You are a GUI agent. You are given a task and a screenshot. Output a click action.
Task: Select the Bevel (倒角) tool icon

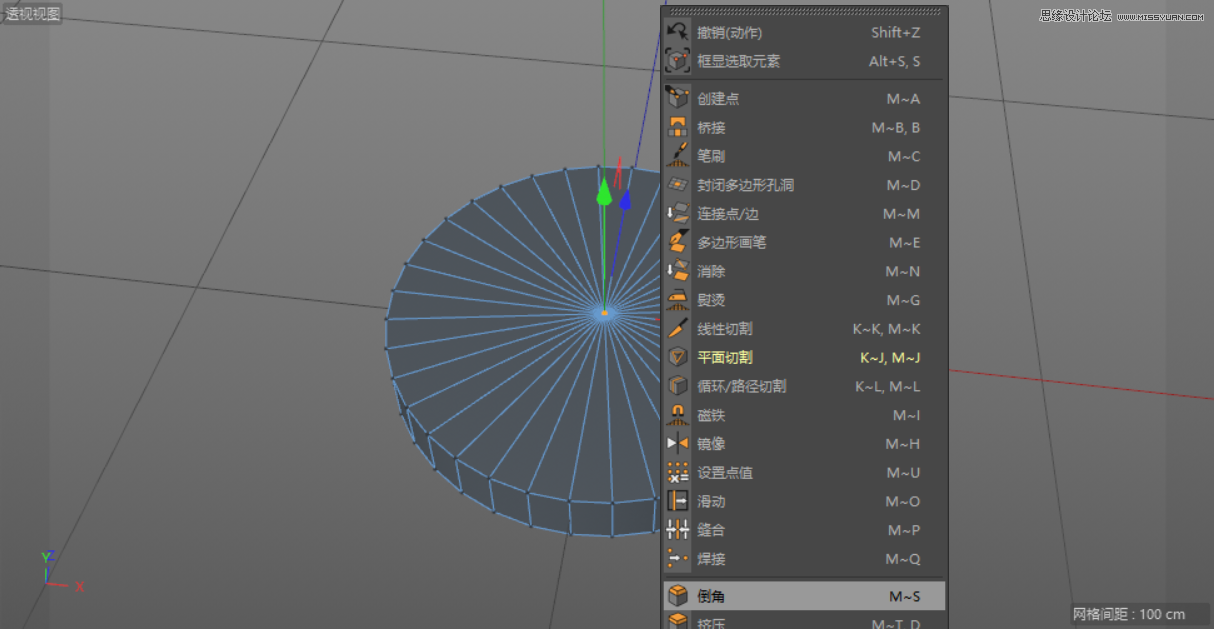[678, 595]
